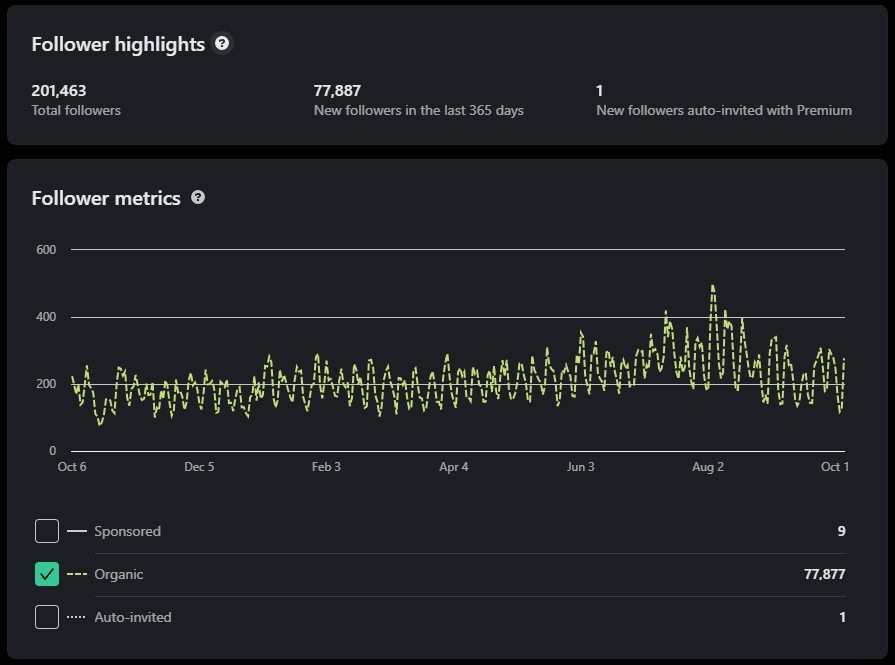Click the 77,887 new followers figure
The width and height of the screenshot is (895, 665).
pyautogui.click(x=337, y=91)
